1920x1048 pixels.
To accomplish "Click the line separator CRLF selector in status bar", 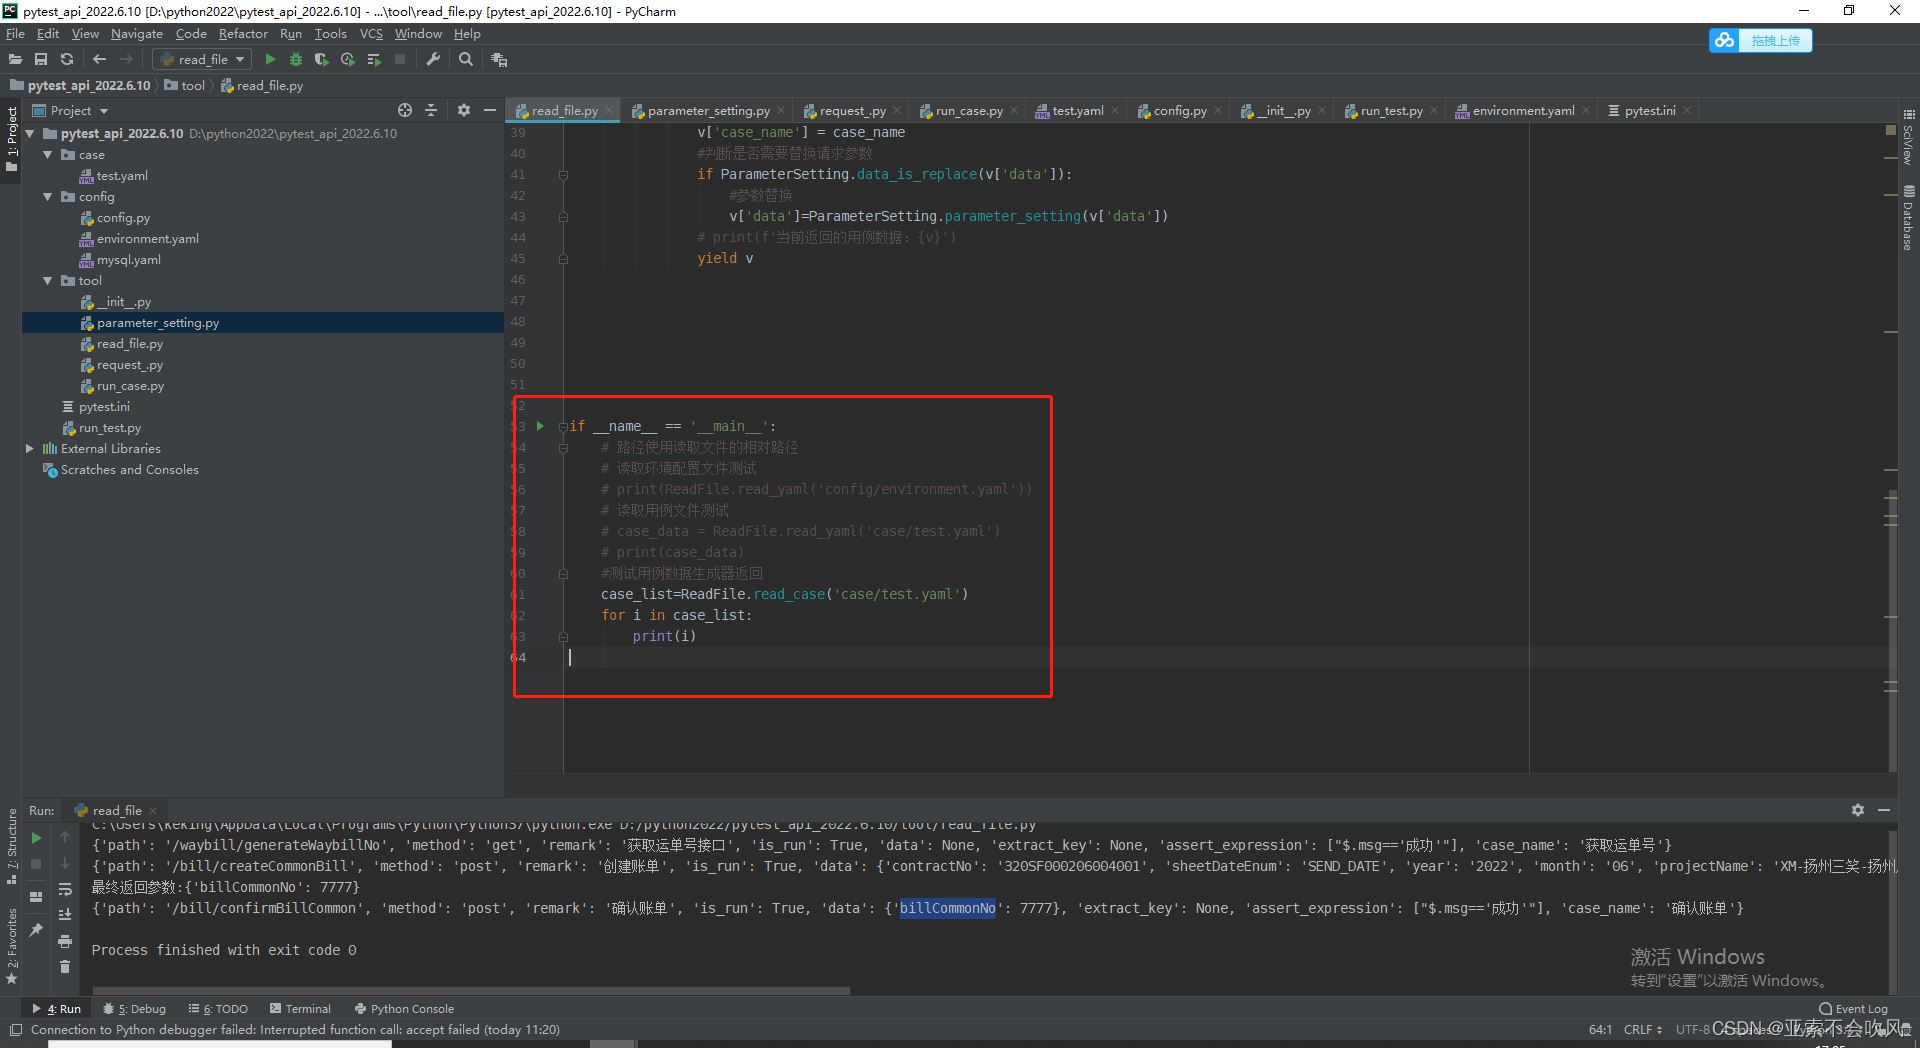I will 1642,1030.
